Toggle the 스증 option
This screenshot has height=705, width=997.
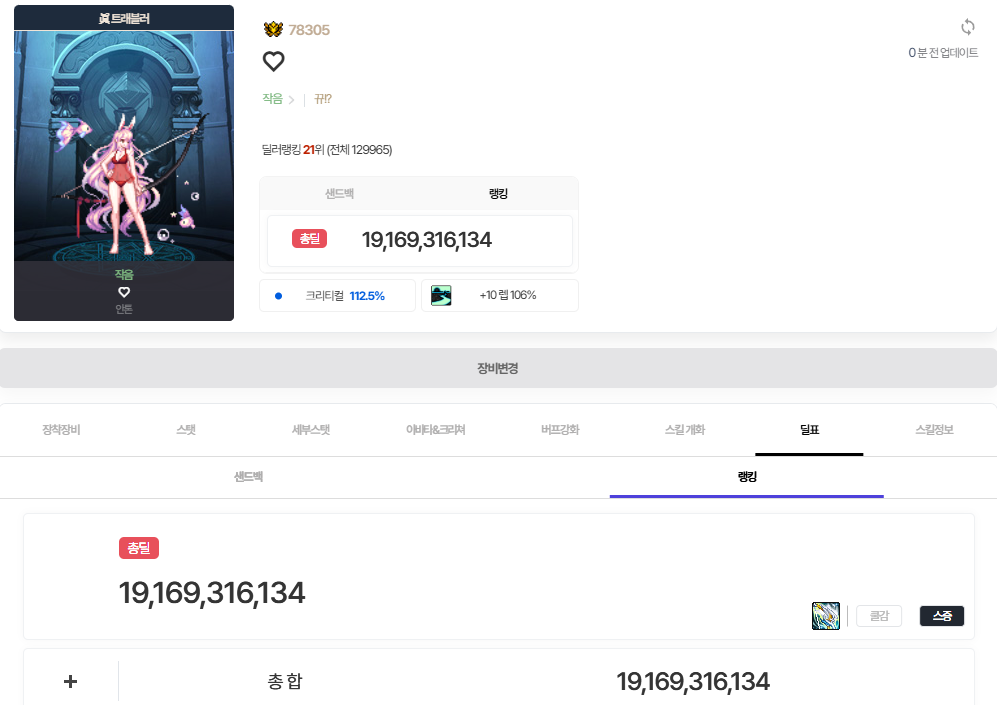(942, 616)
